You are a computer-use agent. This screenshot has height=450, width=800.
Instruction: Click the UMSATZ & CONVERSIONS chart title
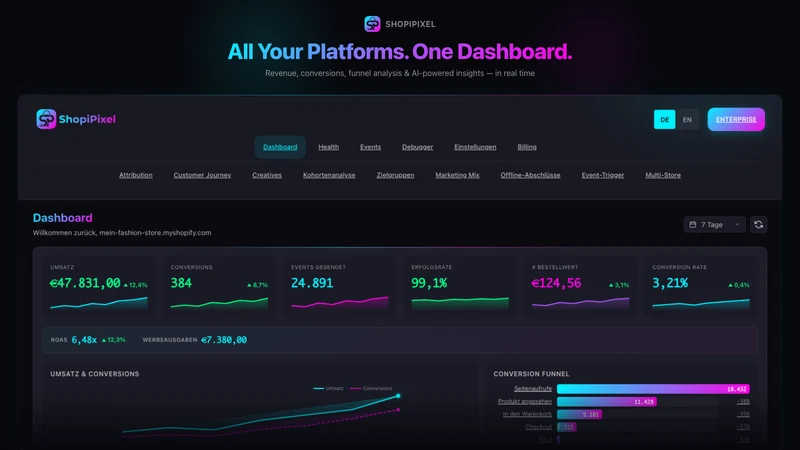point(94,374)
